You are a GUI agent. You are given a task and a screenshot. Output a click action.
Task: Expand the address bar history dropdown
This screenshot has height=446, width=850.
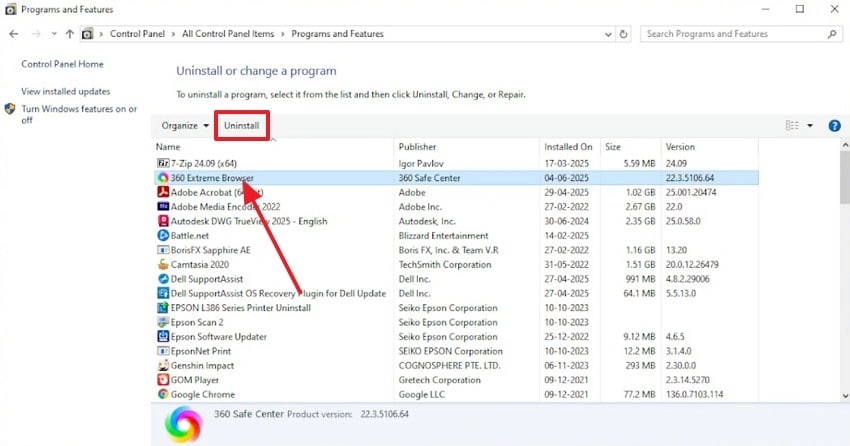608,34
